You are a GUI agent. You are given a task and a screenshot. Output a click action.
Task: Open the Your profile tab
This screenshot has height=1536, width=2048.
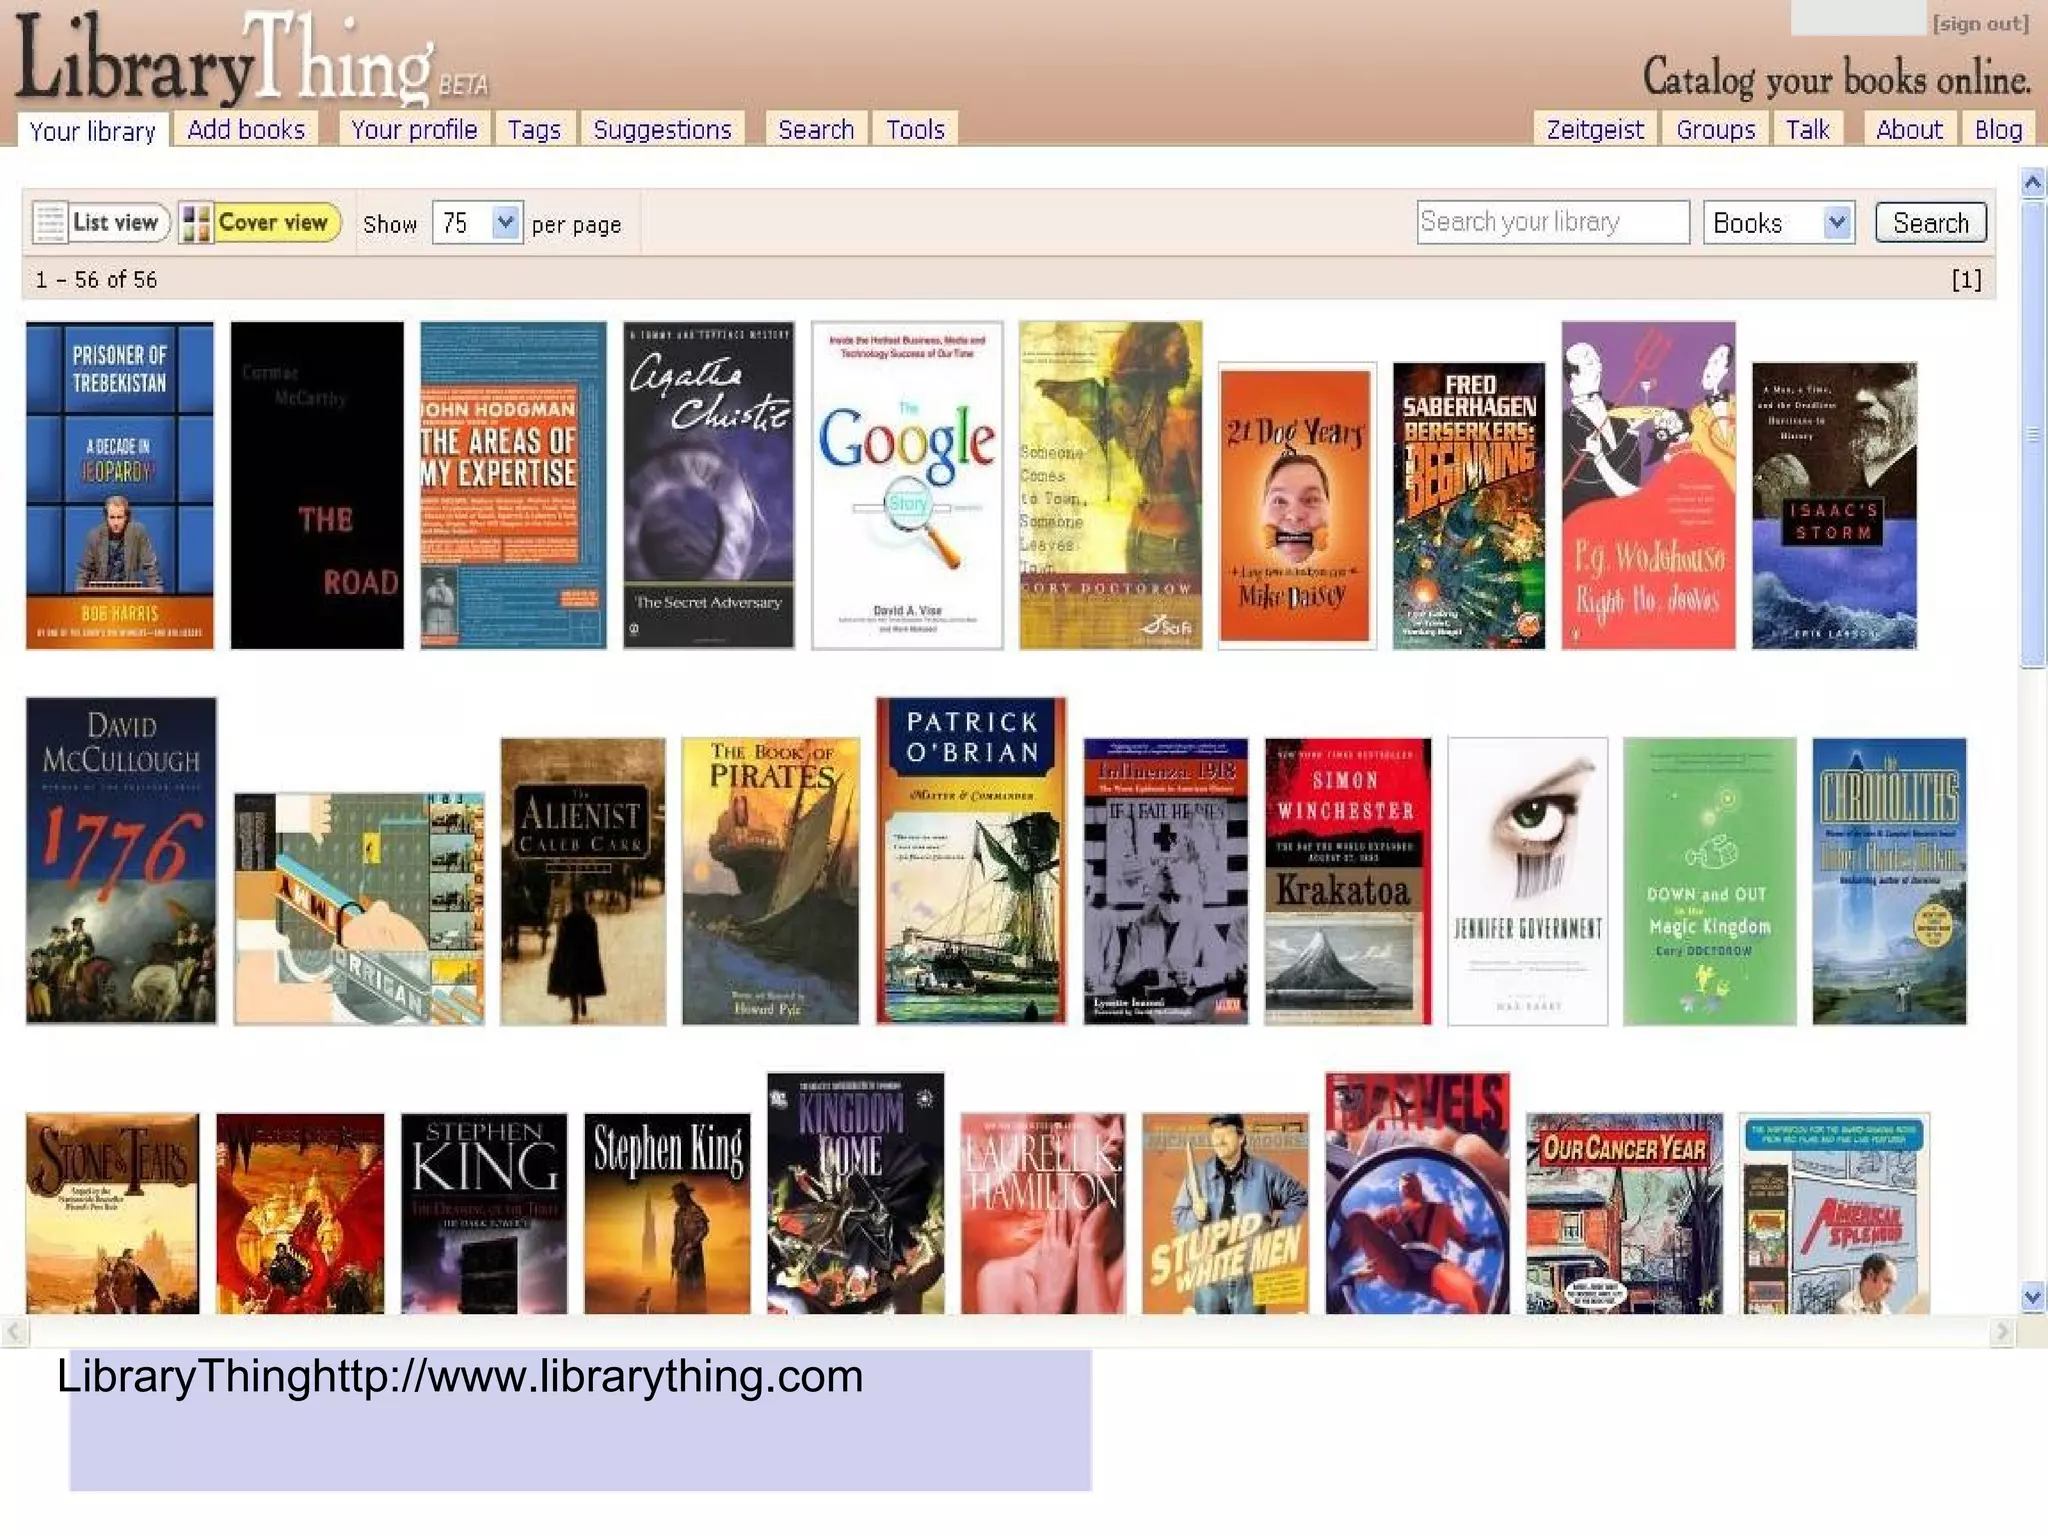coord(414,130)
